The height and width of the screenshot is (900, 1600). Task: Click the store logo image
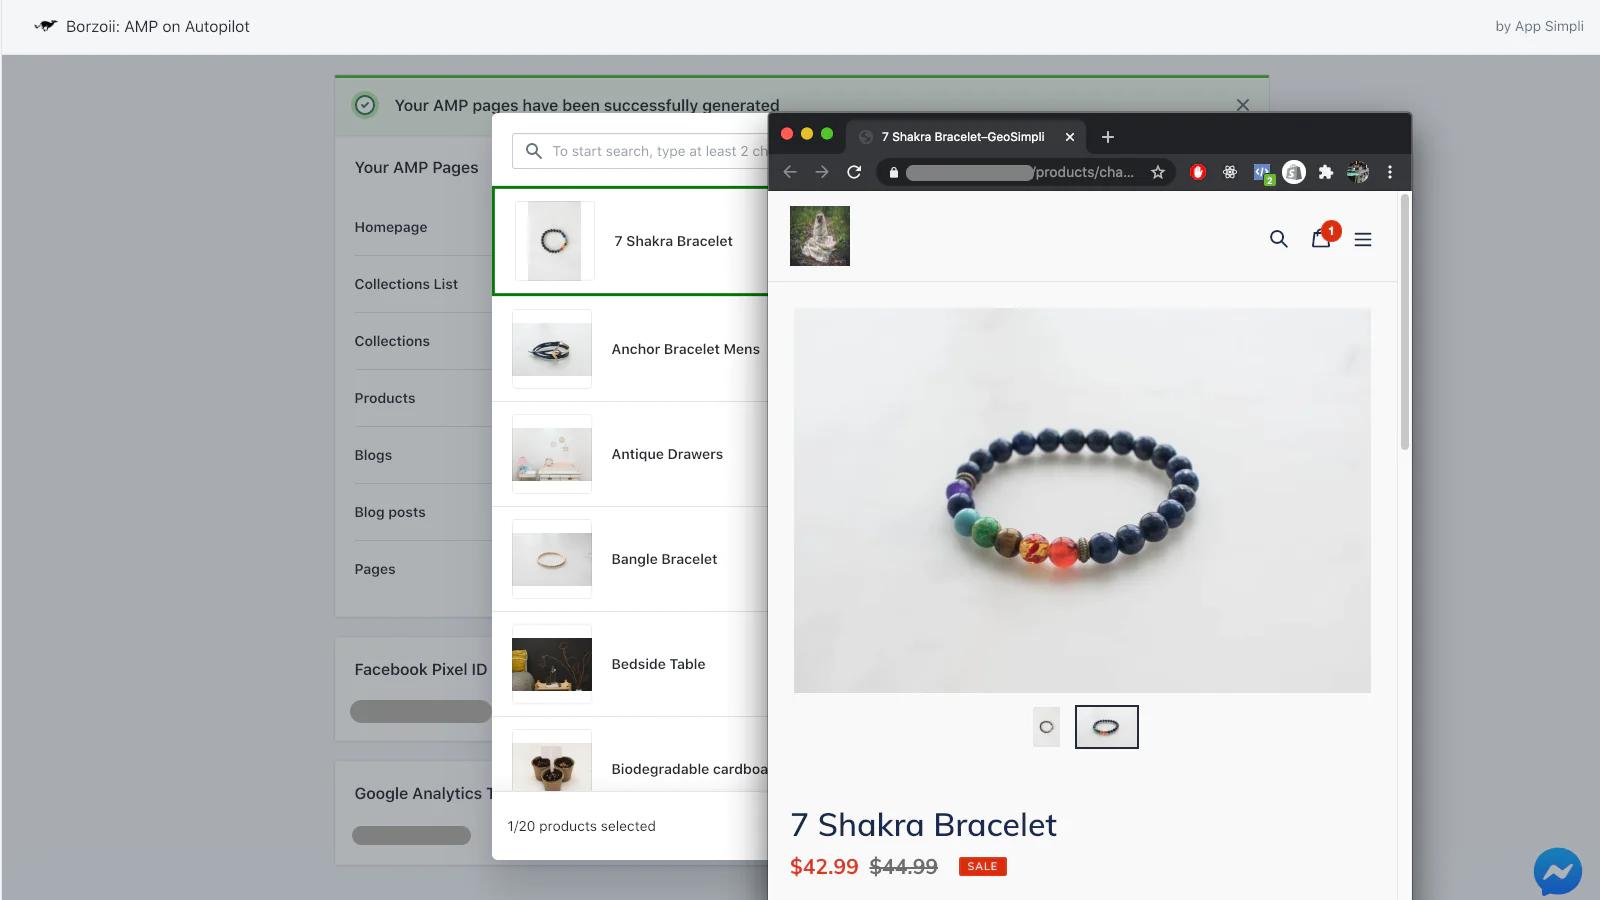pos(820,236)
